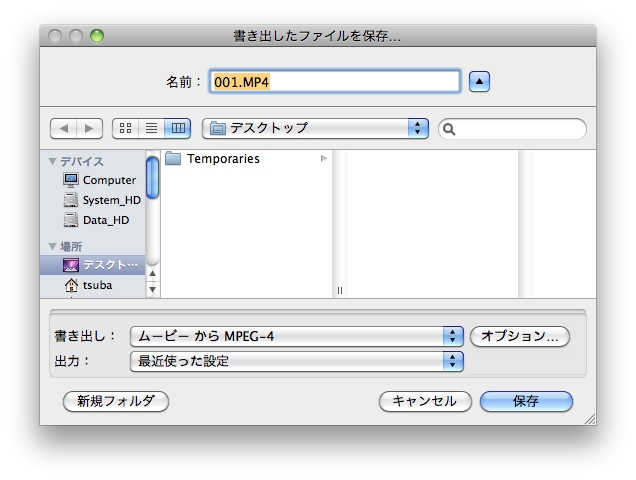Click the 保存 button

pos(526,401)
